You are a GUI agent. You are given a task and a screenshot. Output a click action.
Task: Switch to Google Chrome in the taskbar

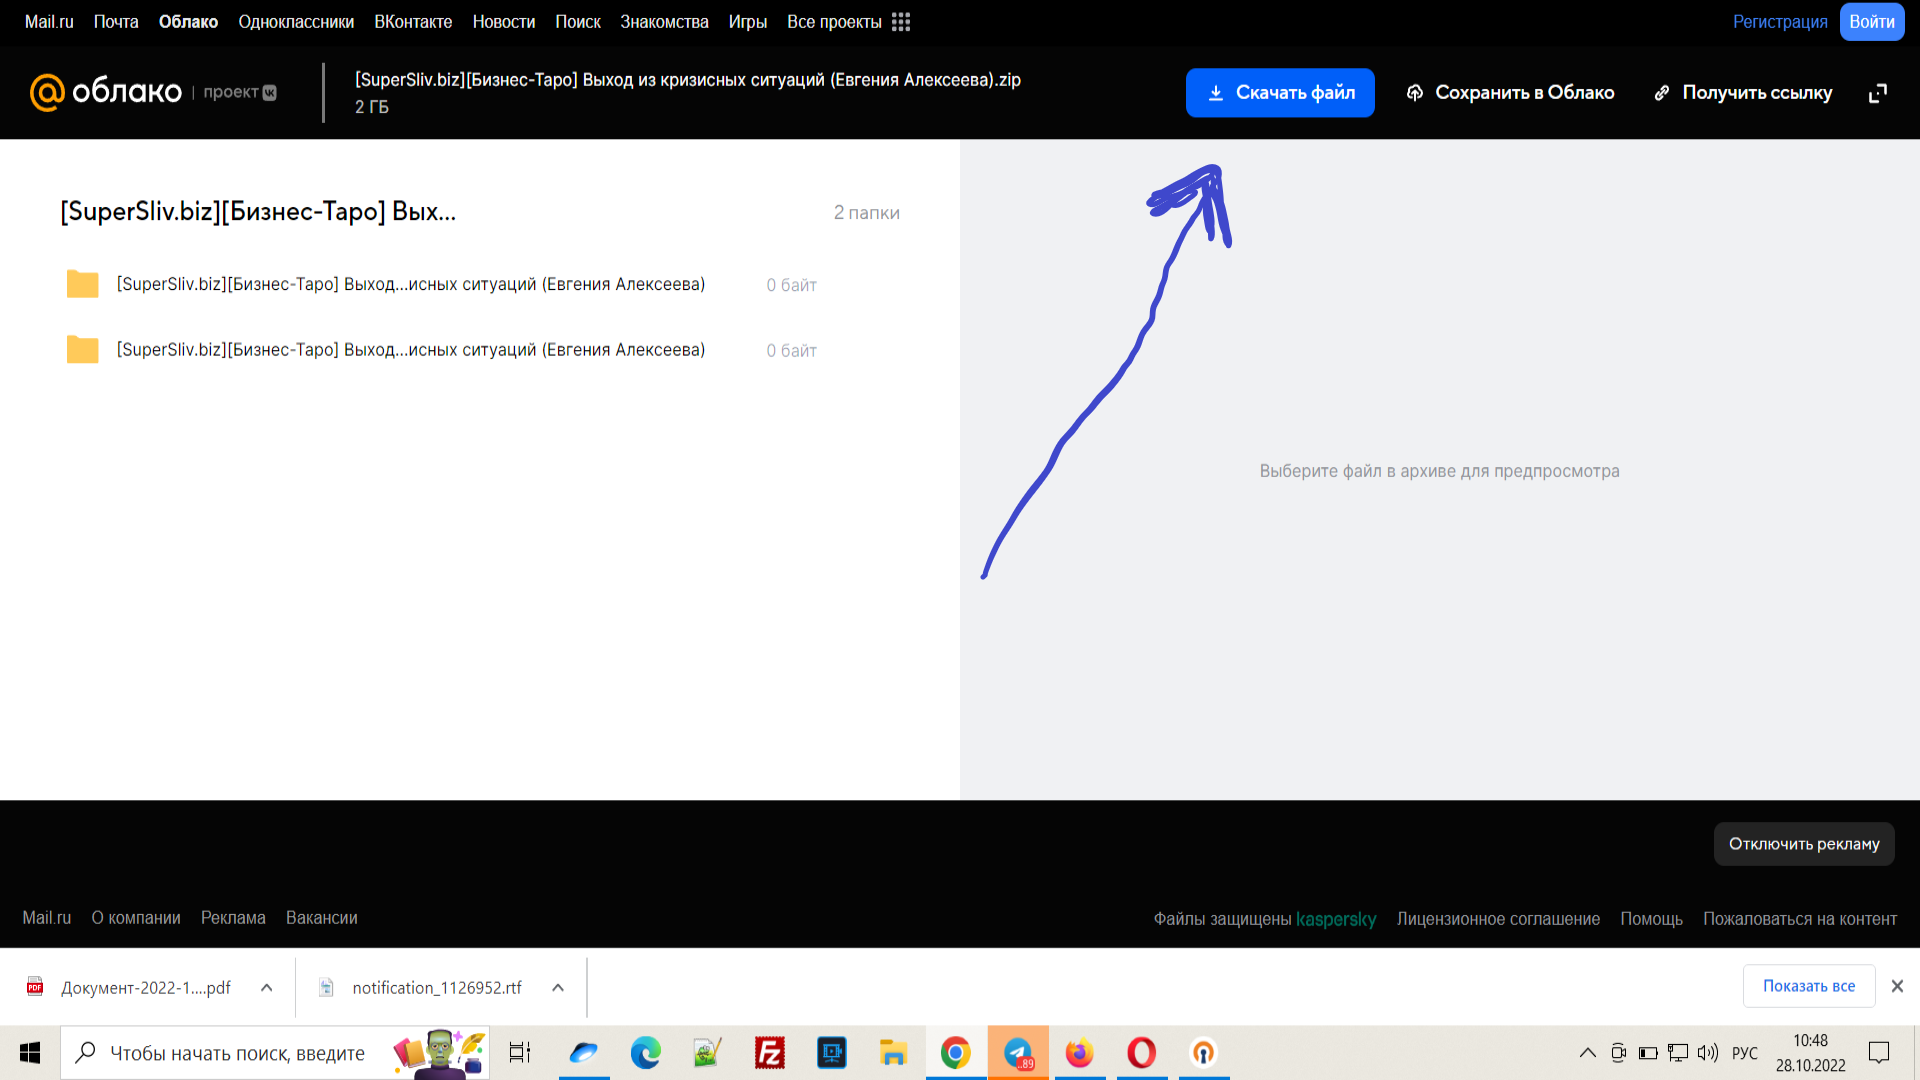tap(956, 1053)
